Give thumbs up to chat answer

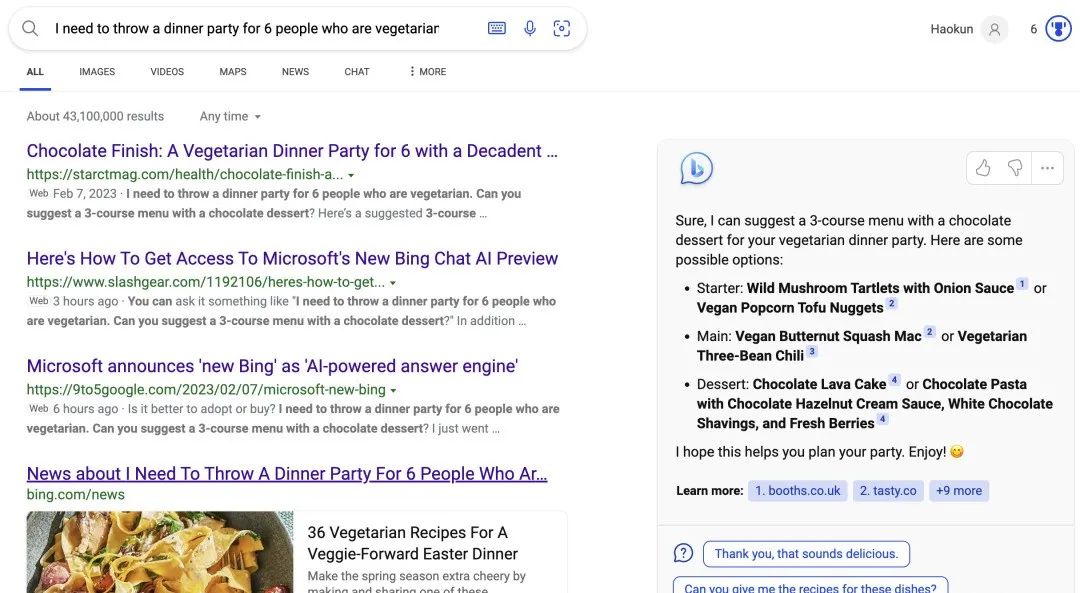[x=983, y=168]
